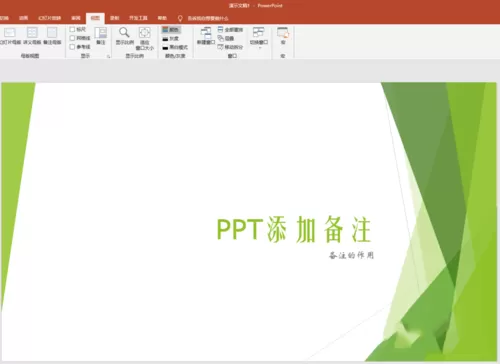Image resolution: width=500 pixels, height=364 pixels.
Task: Select the slide title "PPT添加备注"
Action: [294, 229]
